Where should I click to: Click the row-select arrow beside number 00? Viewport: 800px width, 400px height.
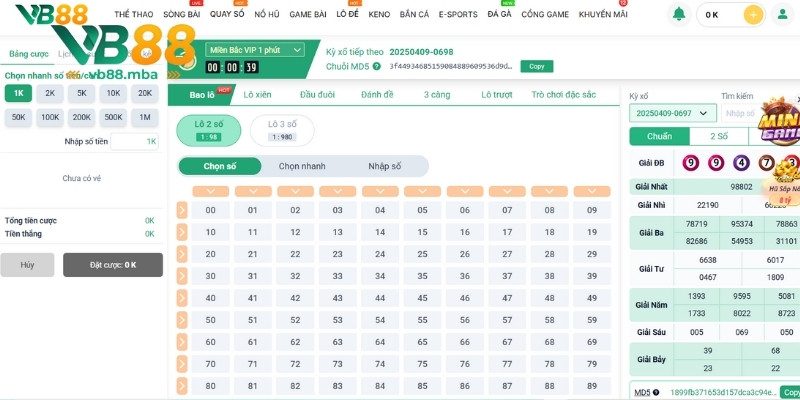[182, 210]
